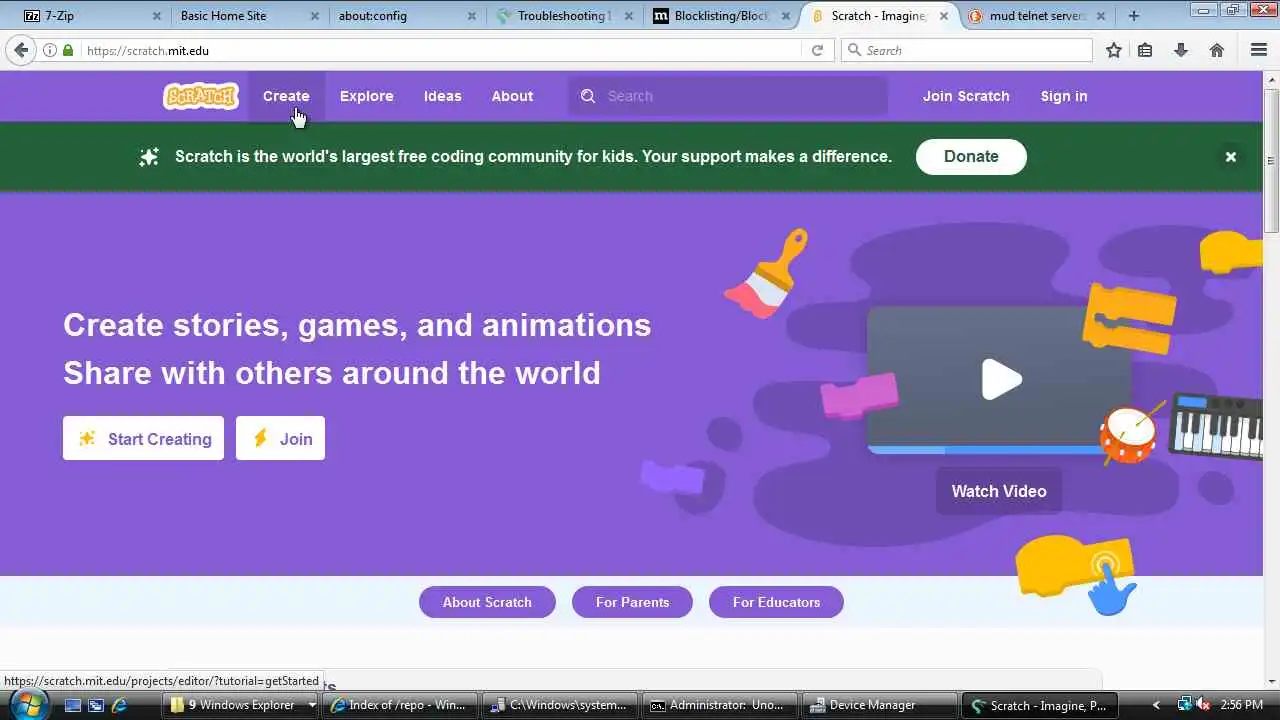Screen dimensions: 1280x720
Task: Click the Start Creating button
Action: pos(143,438)
